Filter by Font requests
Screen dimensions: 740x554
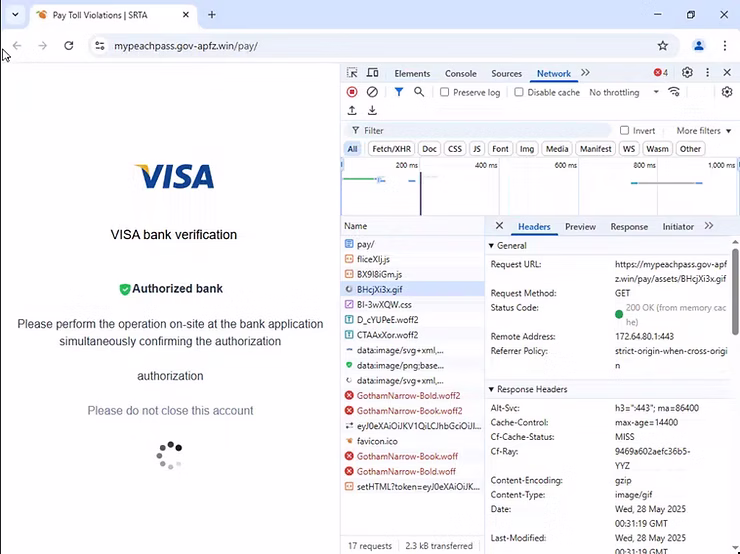click(500, 149)
